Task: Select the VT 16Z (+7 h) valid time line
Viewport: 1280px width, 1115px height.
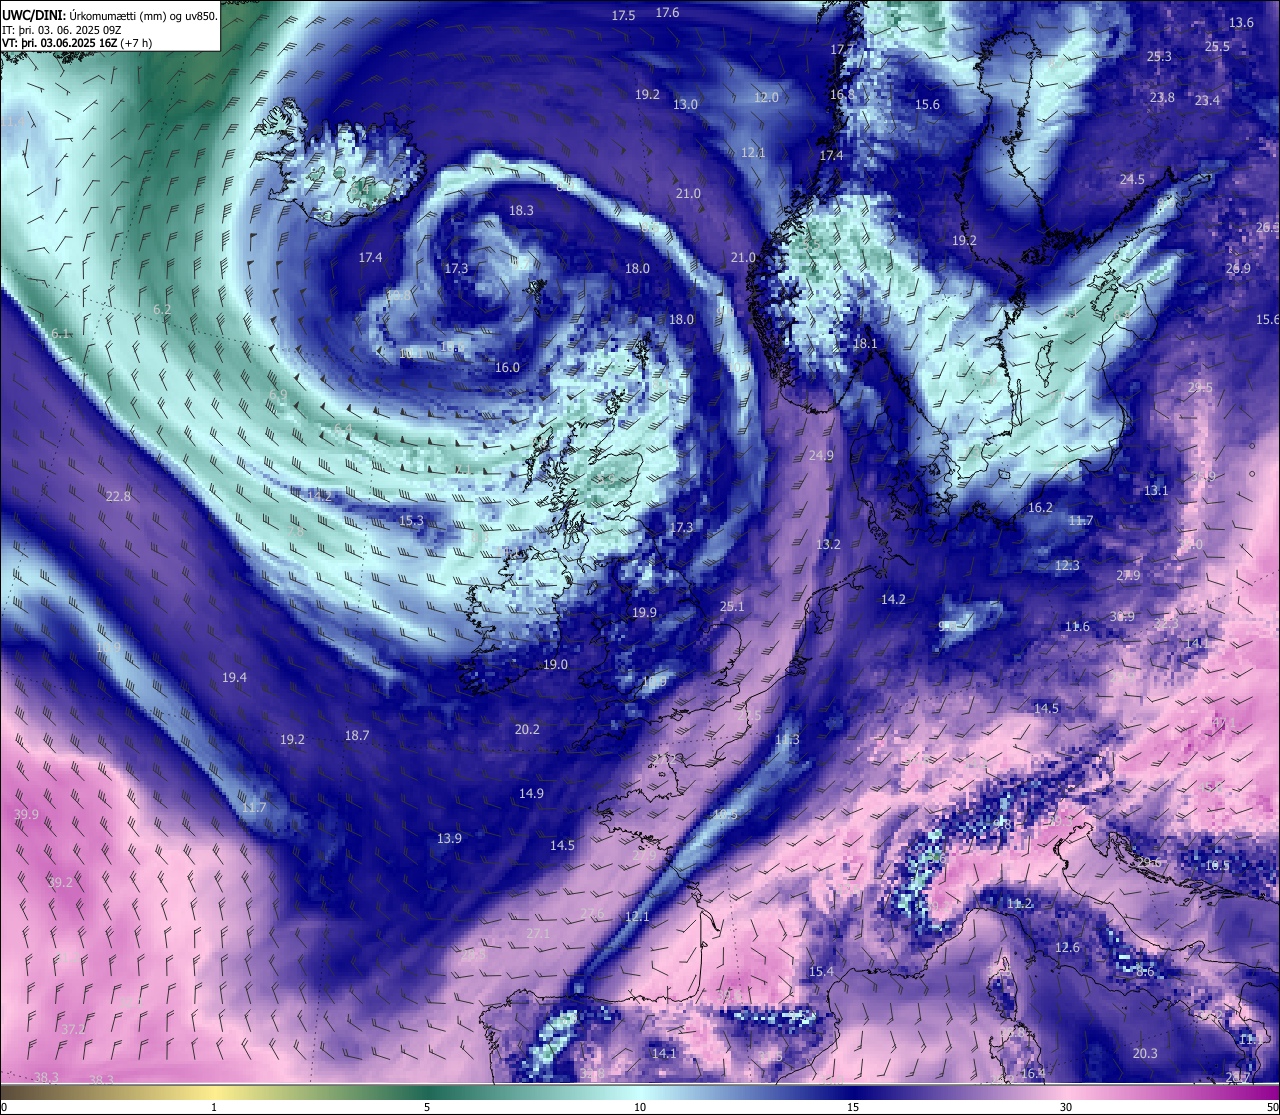Action: coord(78,43)
